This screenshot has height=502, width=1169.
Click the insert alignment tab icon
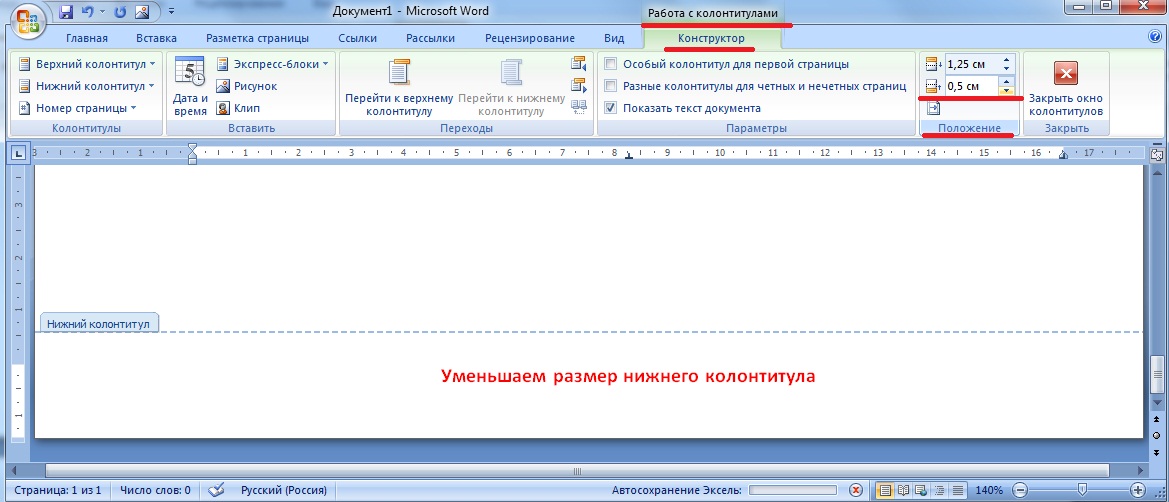933,108
